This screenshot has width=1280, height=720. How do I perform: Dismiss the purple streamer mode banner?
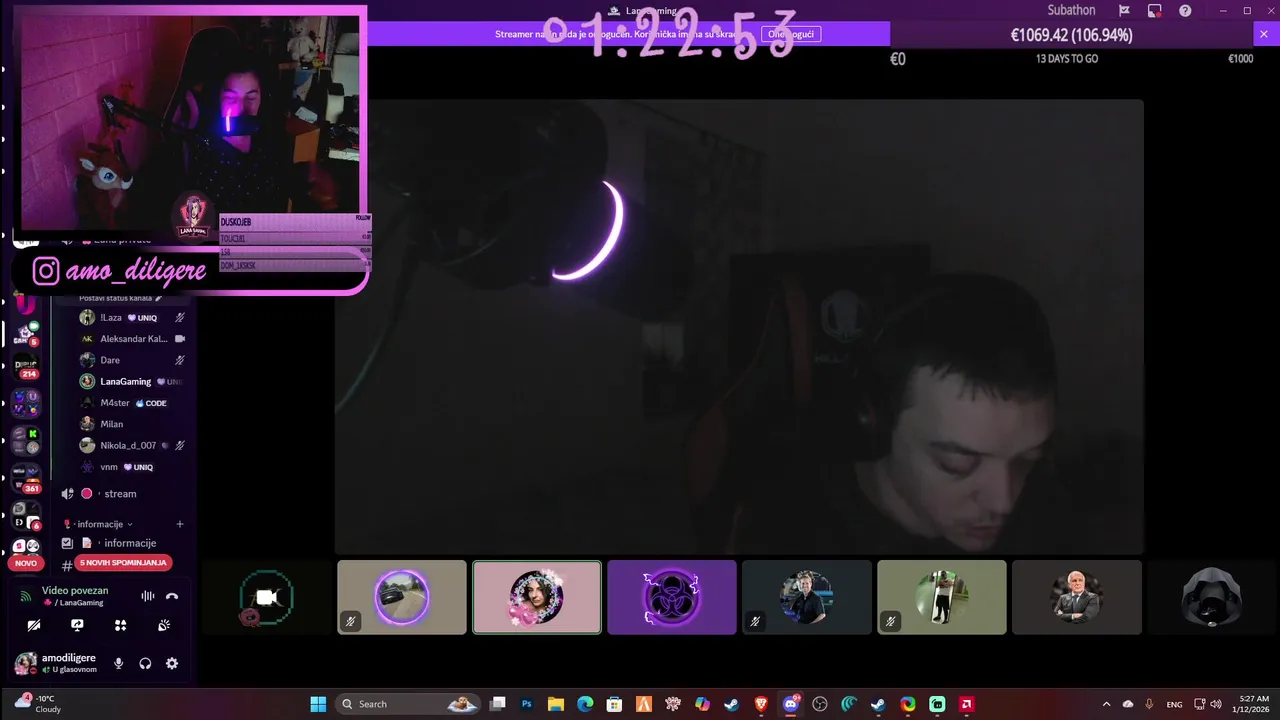tap(1263, 34)
